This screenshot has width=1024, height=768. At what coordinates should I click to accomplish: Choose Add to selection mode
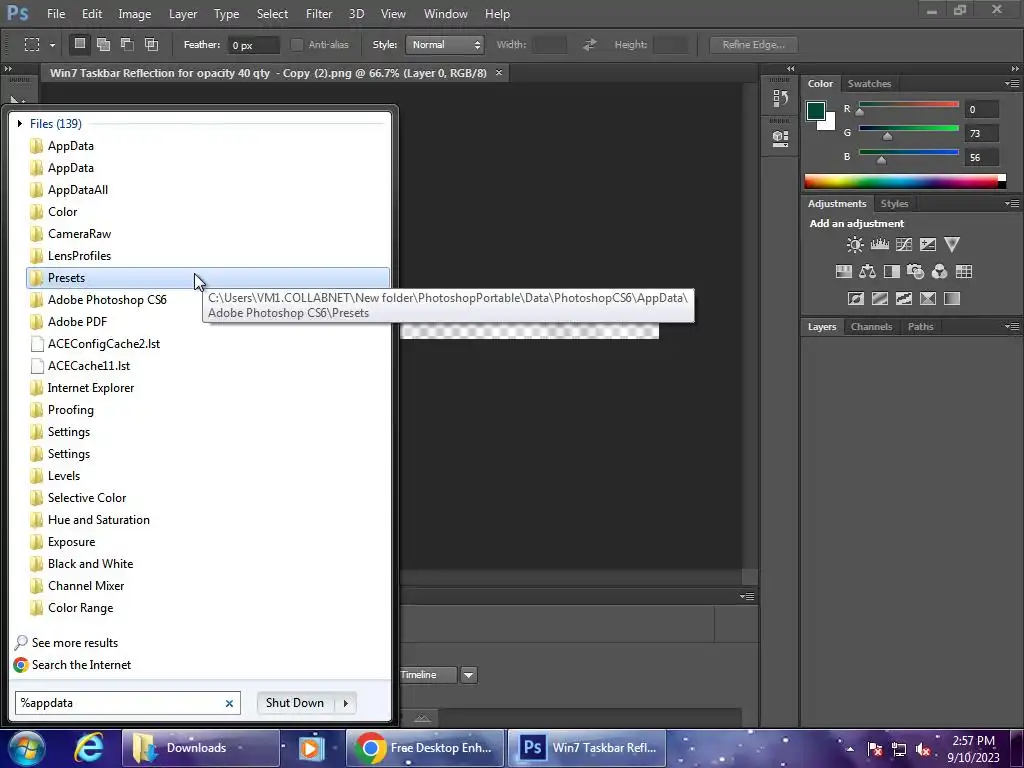[103, 44]
